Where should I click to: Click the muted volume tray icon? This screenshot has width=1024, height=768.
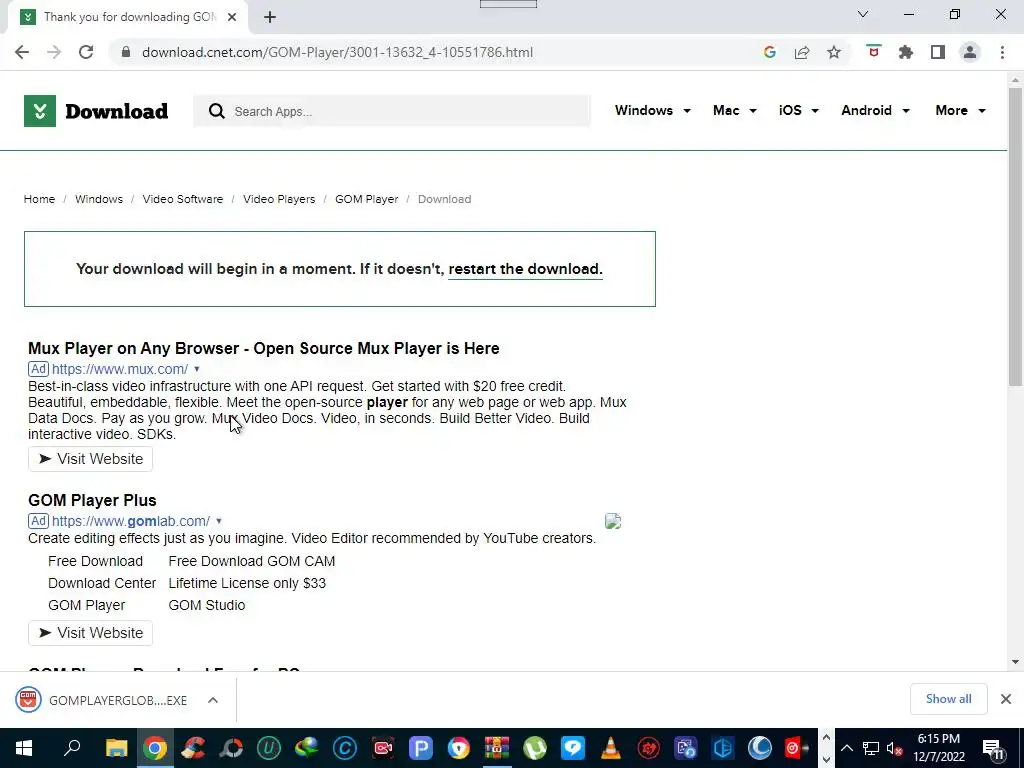pos(895,748)
